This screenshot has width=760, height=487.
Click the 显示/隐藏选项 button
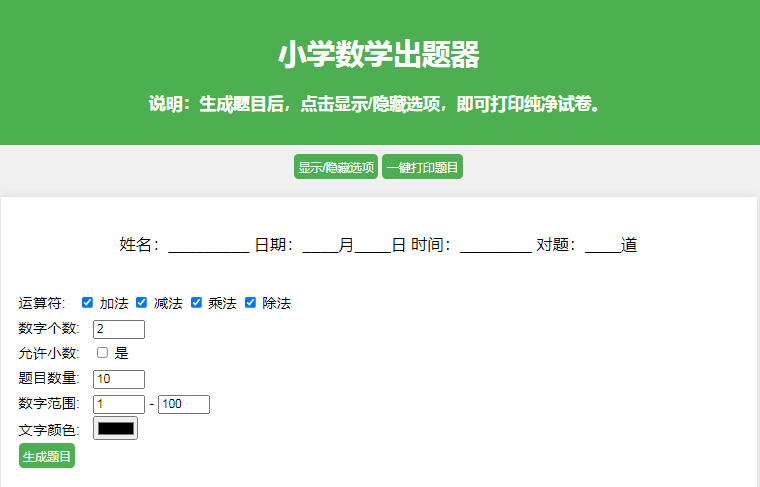pyautogui.click(x=336, y=167)
